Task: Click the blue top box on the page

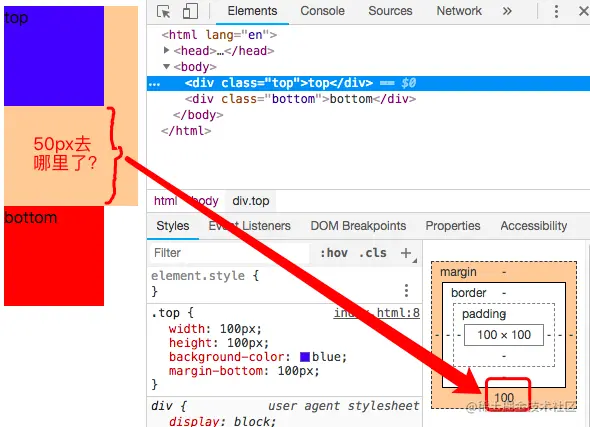Action: tap(54, 56)
